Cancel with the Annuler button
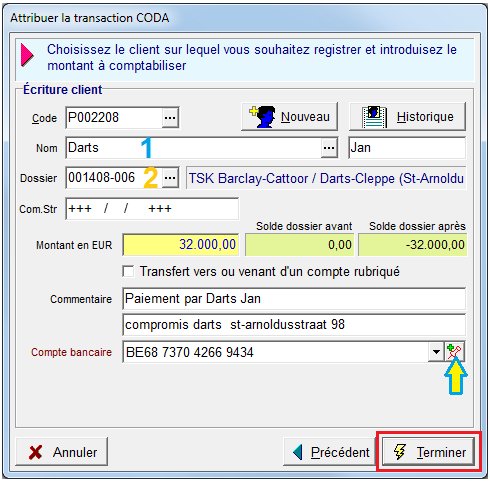Viewport: 490px width, 481px height. [62, 452]
